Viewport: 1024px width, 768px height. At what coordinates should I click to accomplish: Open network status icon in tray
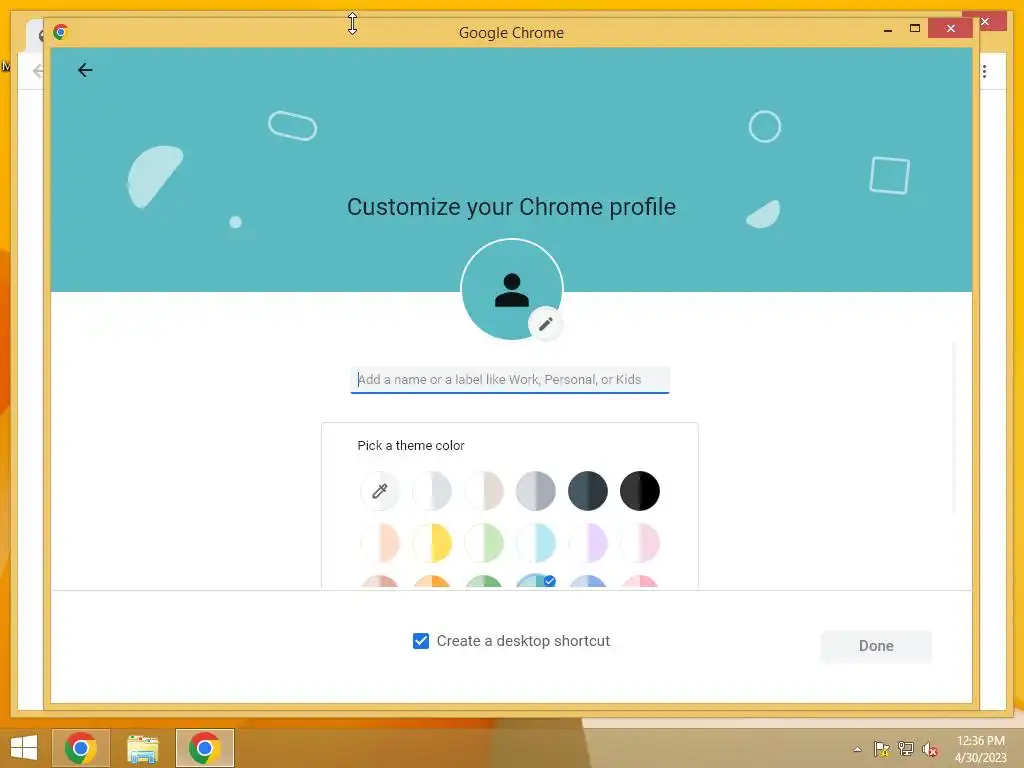click(906, 749)
